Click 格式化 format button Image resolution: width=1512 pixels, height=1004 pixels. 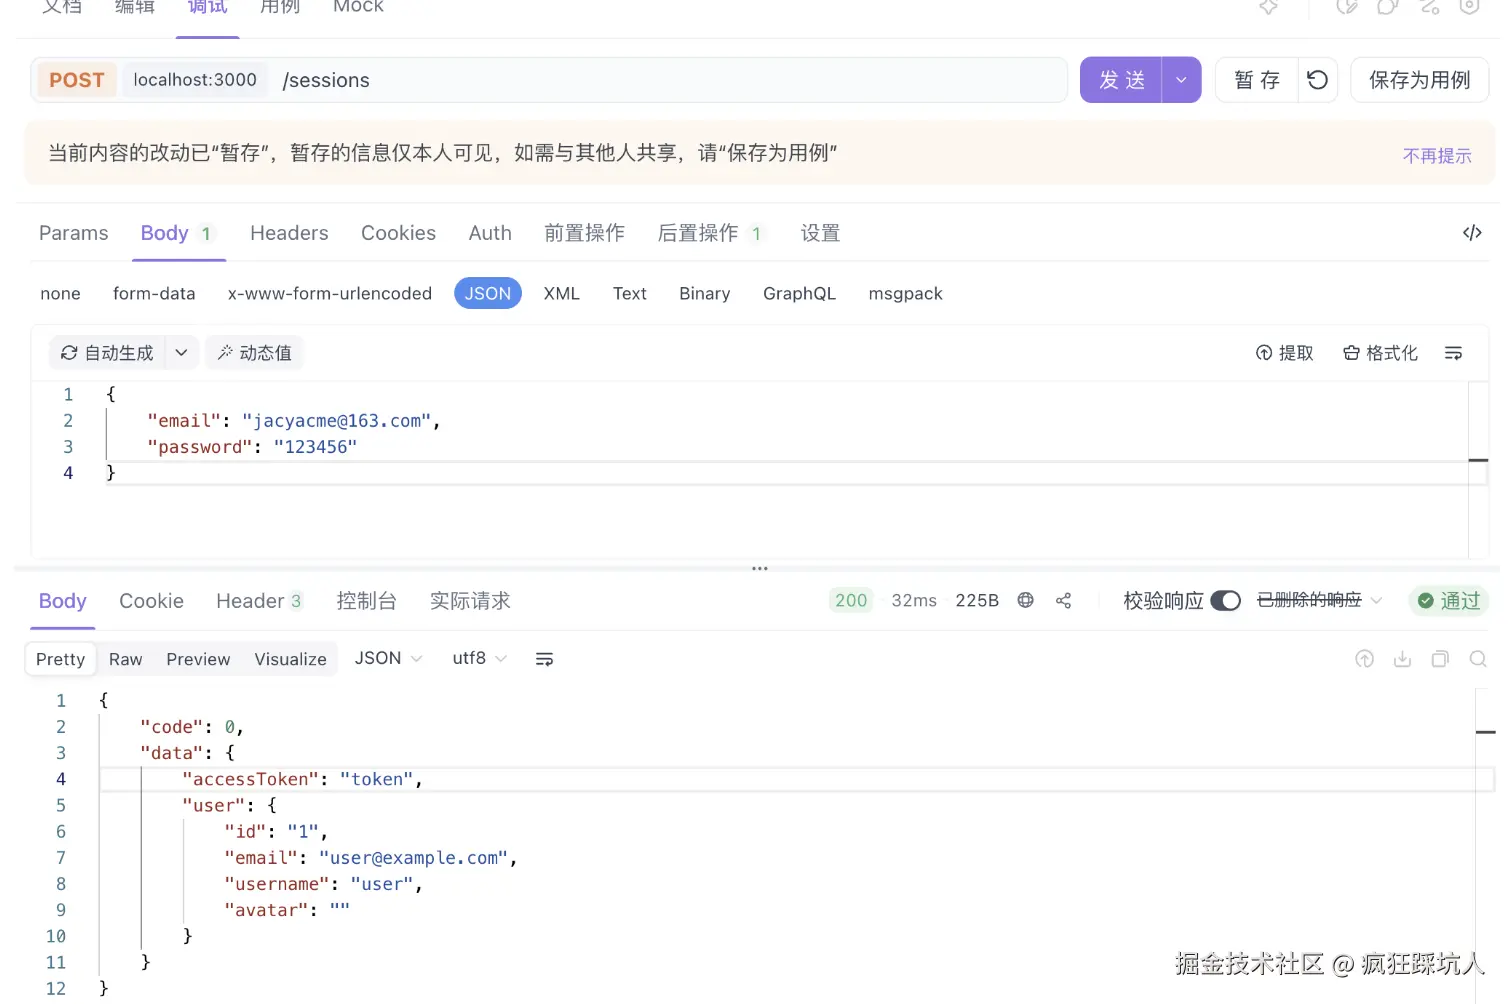1380,353
